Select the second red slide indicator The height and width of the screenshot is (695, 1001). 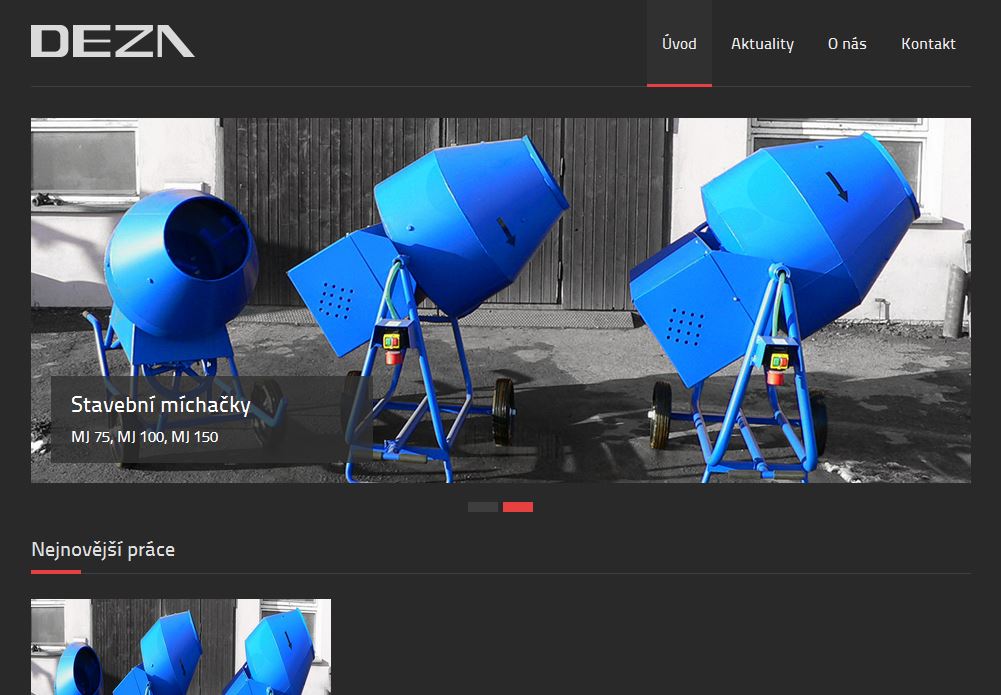pyautogui.click(x=518, y=507)
